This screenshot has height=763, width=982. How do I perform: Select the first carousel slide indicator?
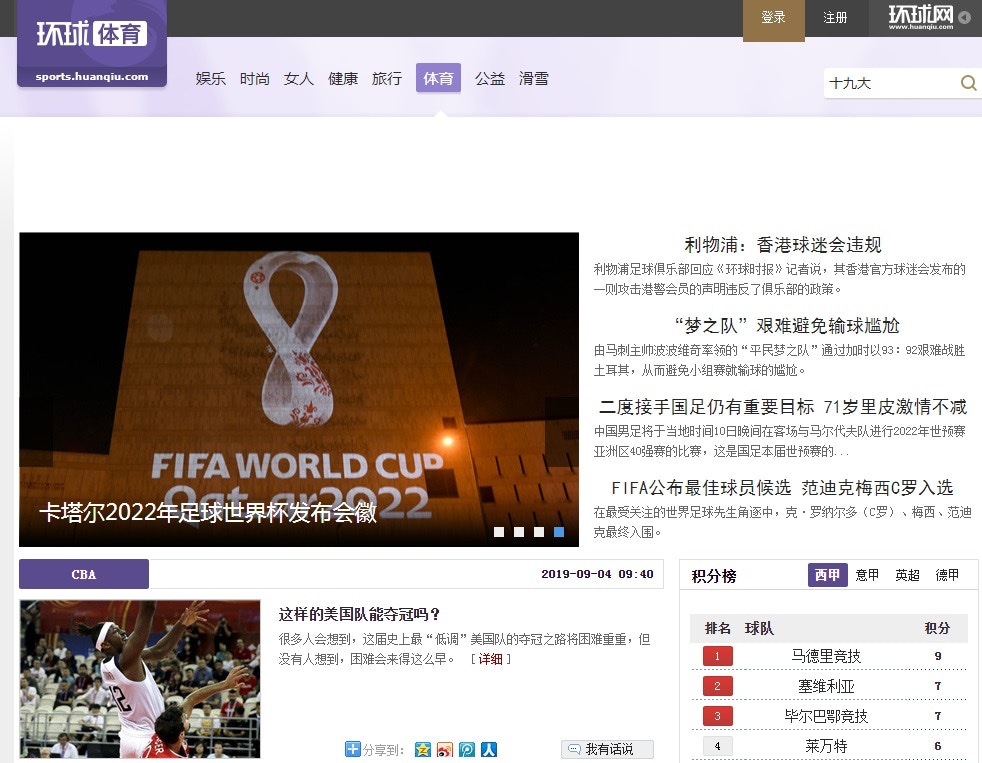click(x=499, y=532)
